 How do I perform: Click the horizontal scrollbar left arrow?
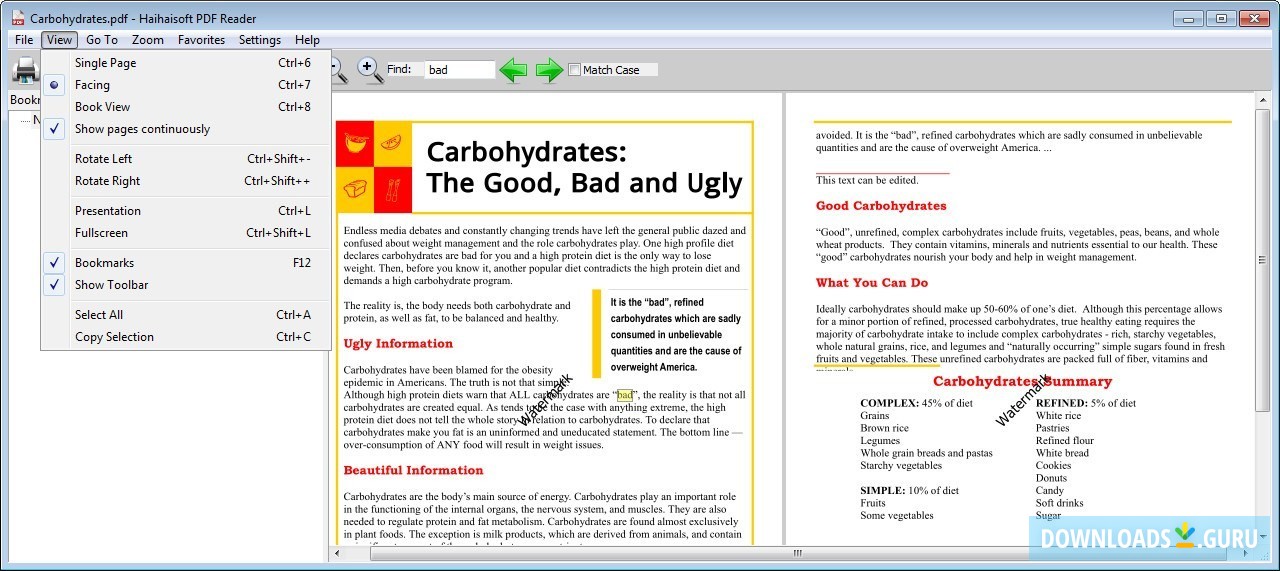pyautogui.click(x=337, y=553)
